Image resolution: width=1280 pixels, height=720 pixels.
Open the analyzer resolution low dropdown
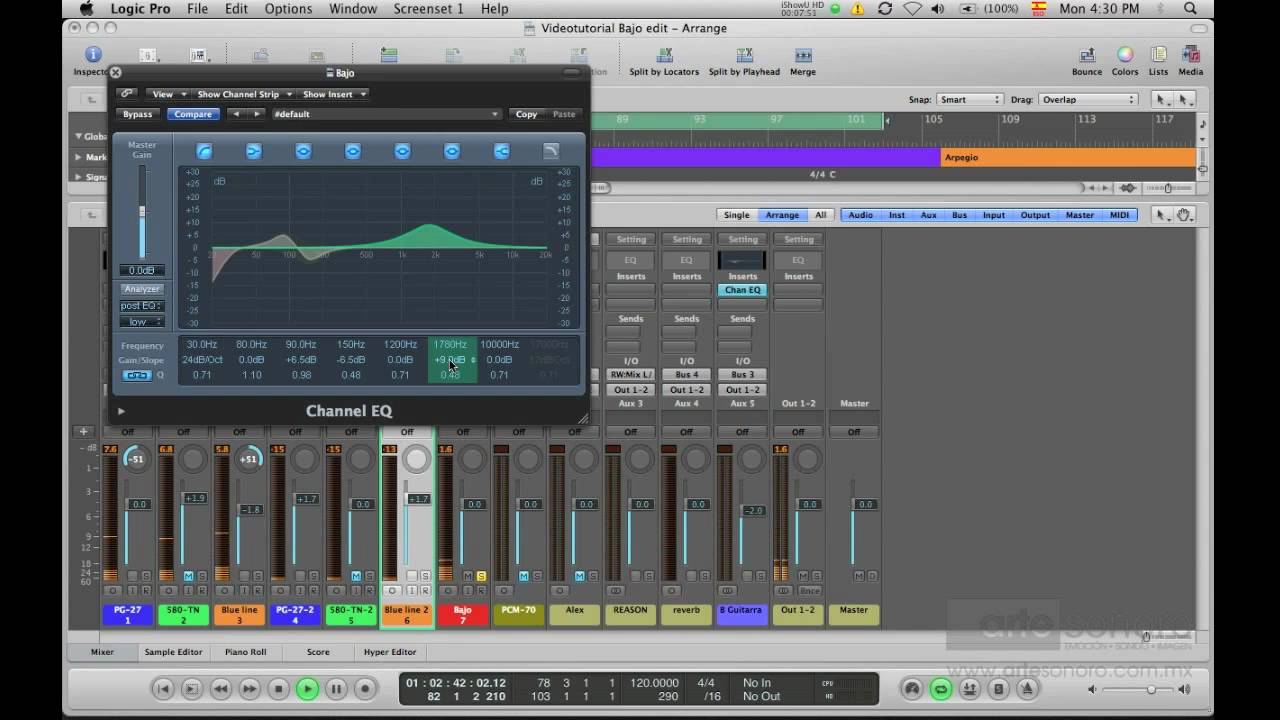[142, 322]
